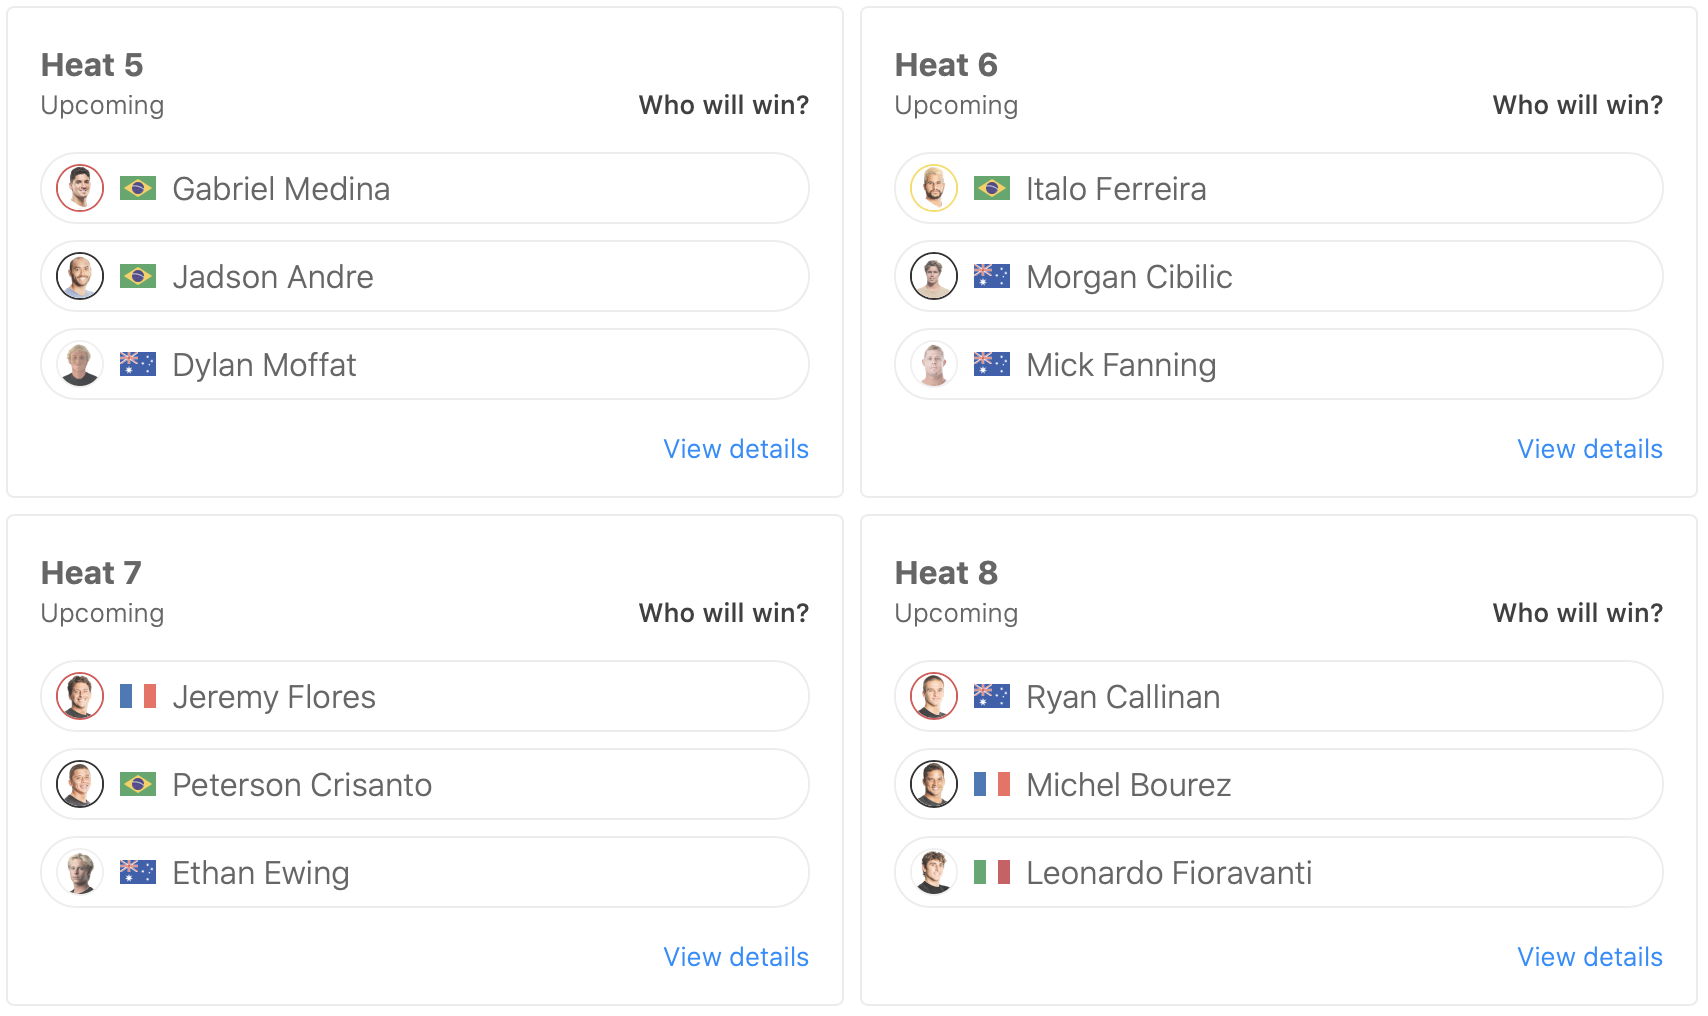Click the Heat 7 title heading

pyautogui.click(x=91, y=573)
